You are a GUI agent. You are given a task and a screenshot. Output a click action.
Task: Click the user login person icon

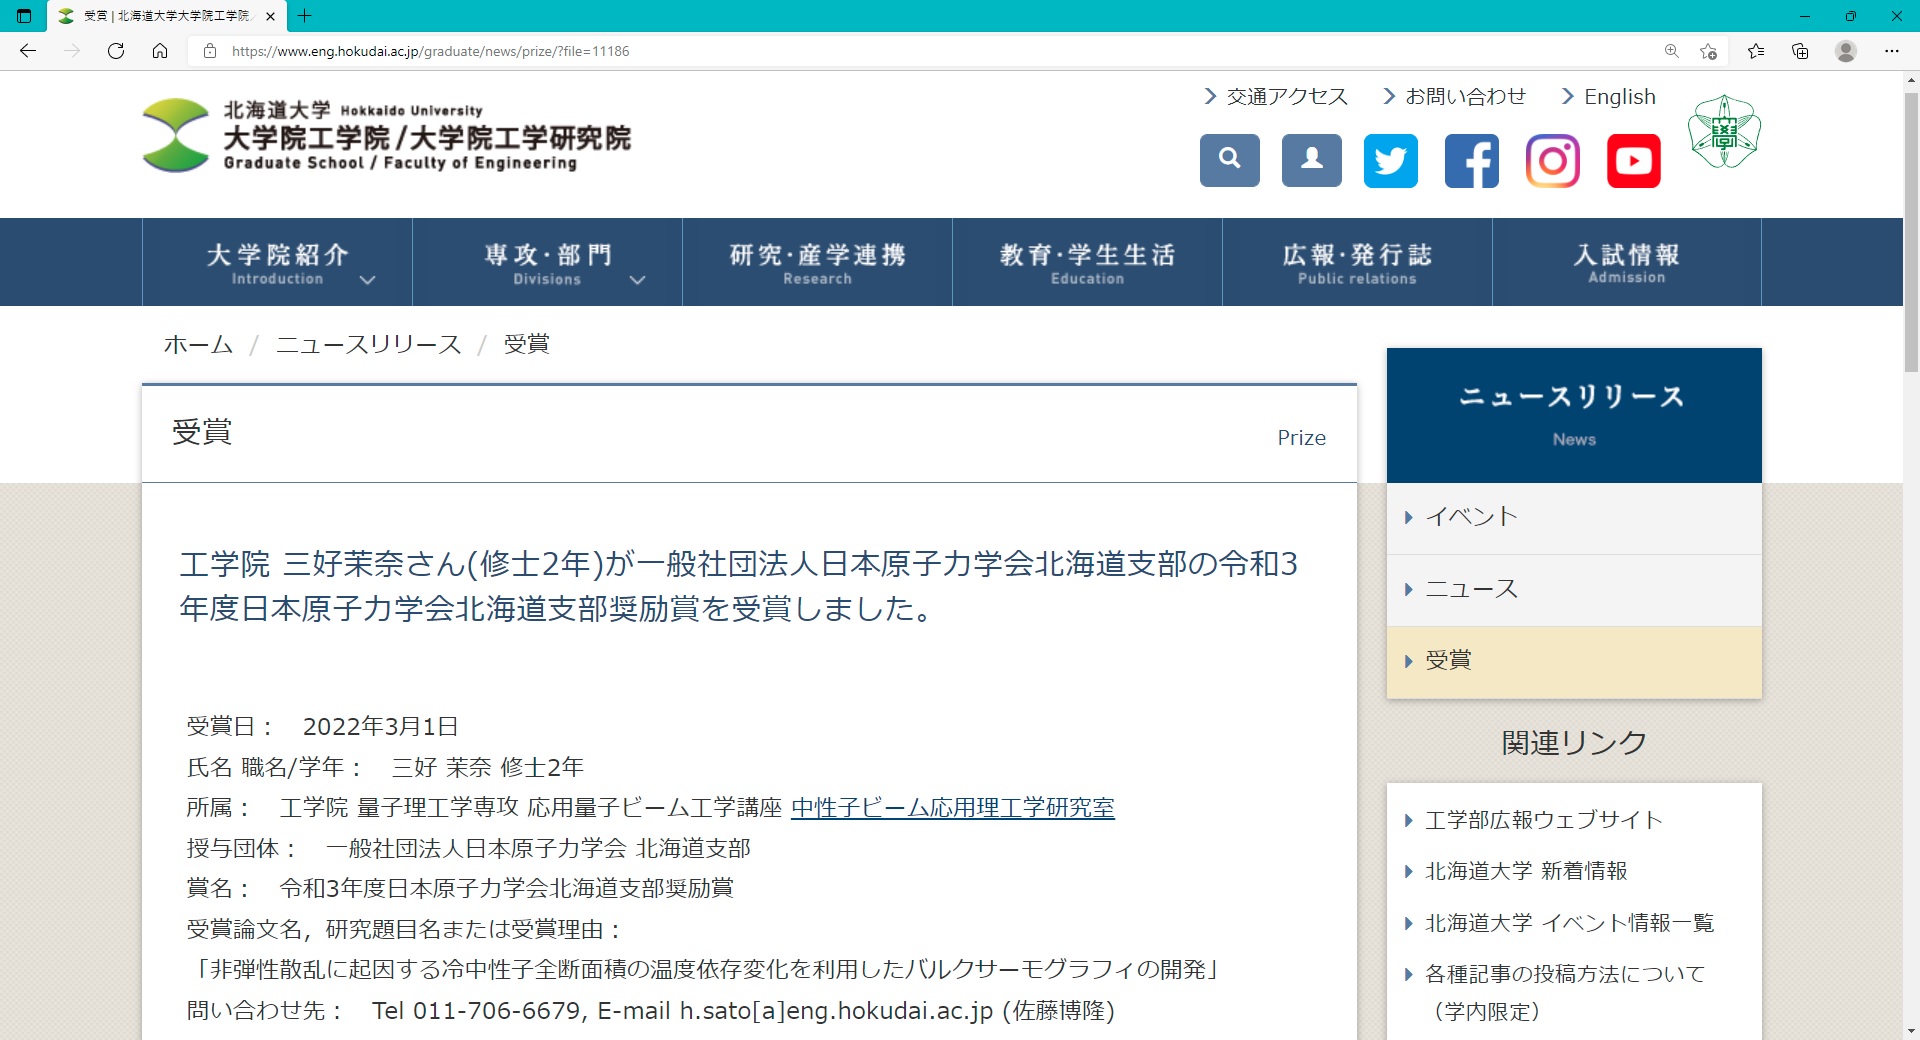click(1311, 160)
